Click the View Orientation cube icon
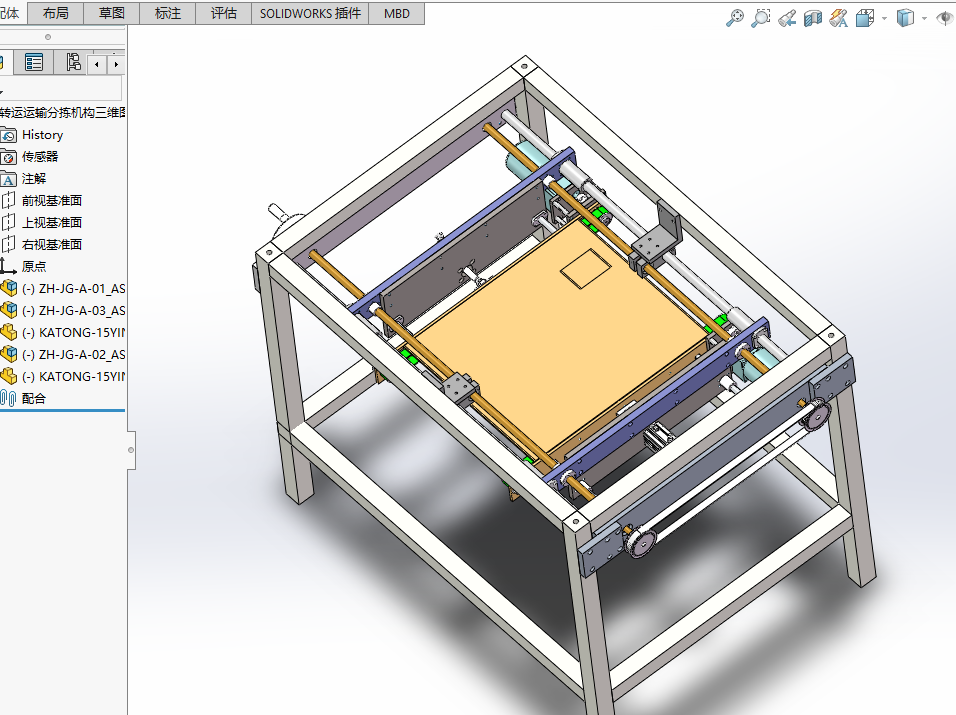The width and height of the screenshot is (956, 715). point(865,18)
